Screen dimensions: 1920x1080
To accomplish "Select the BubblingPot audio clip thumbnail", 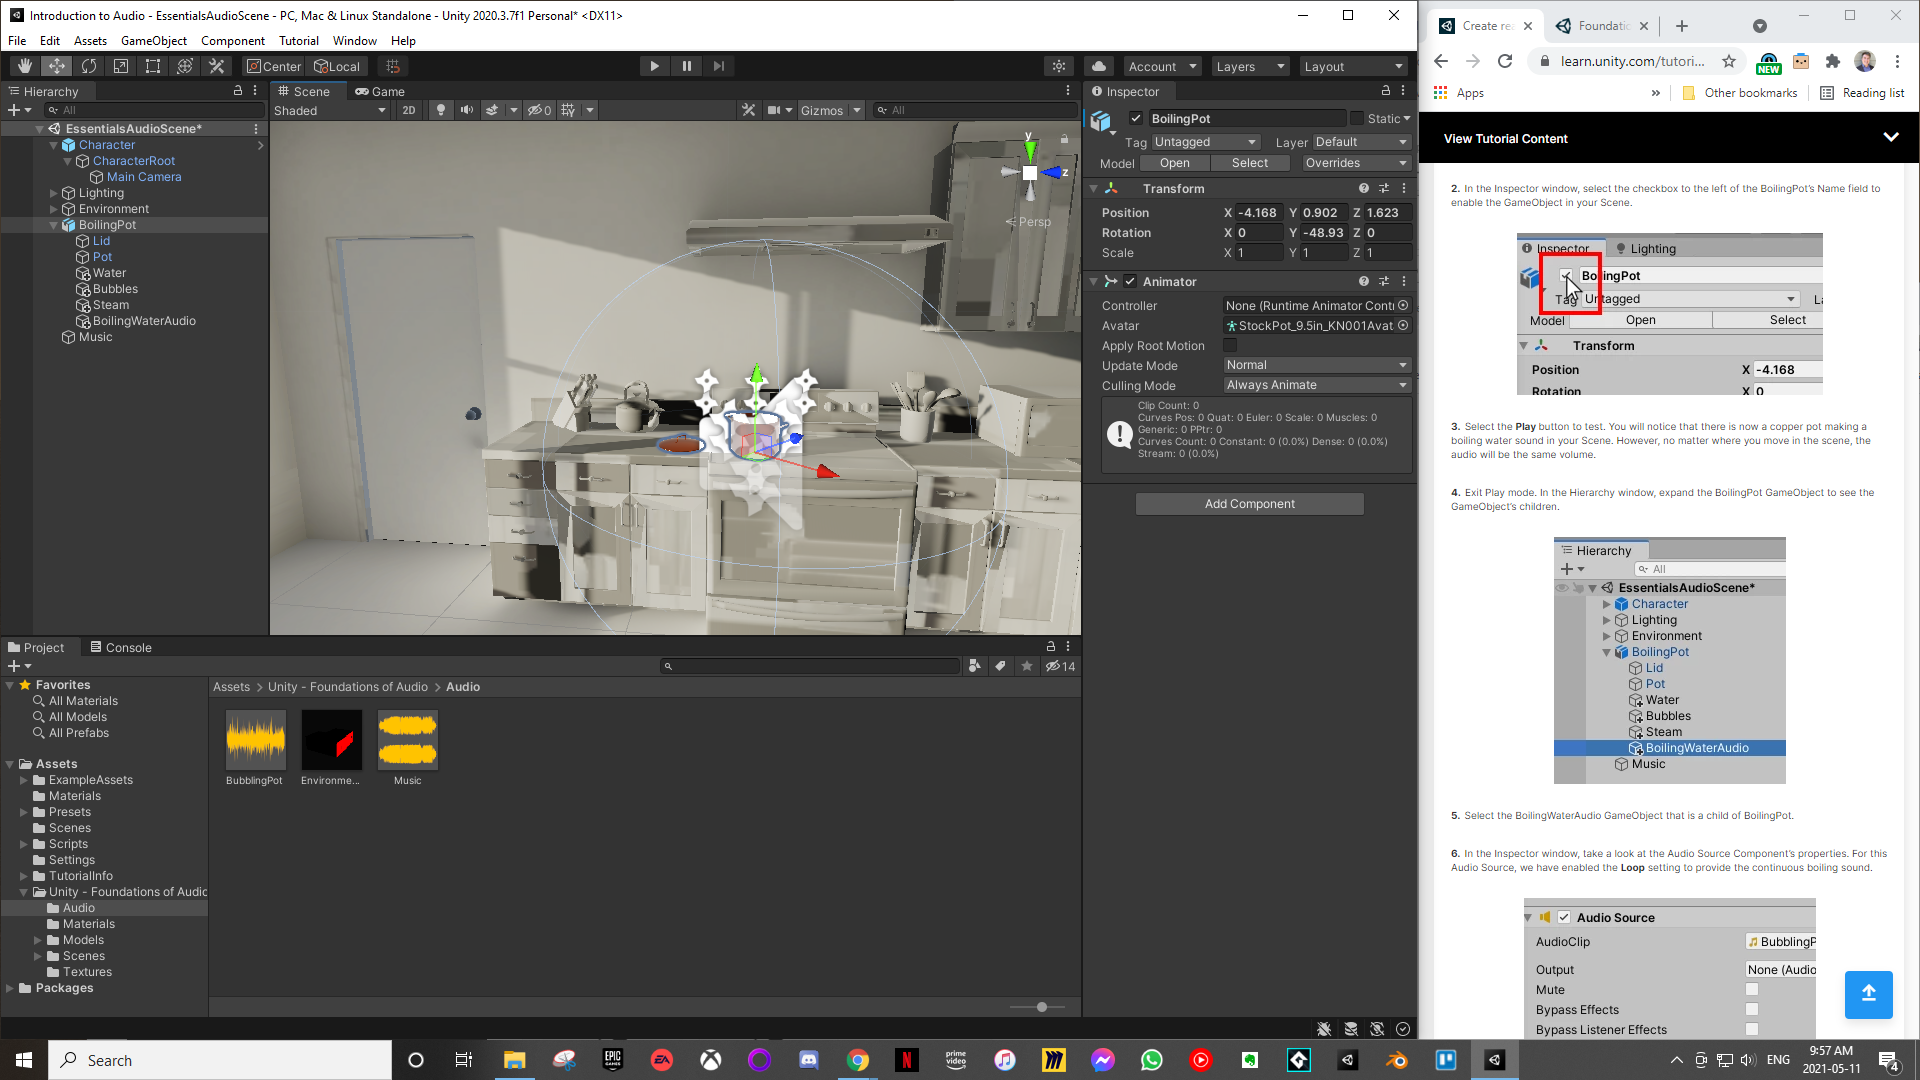I will [x=255, y=740].
